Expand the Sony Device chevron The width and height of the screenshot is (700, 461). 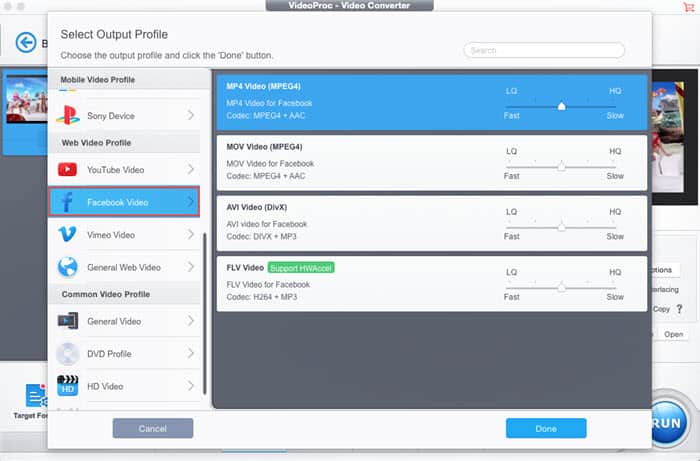point(191,115)
